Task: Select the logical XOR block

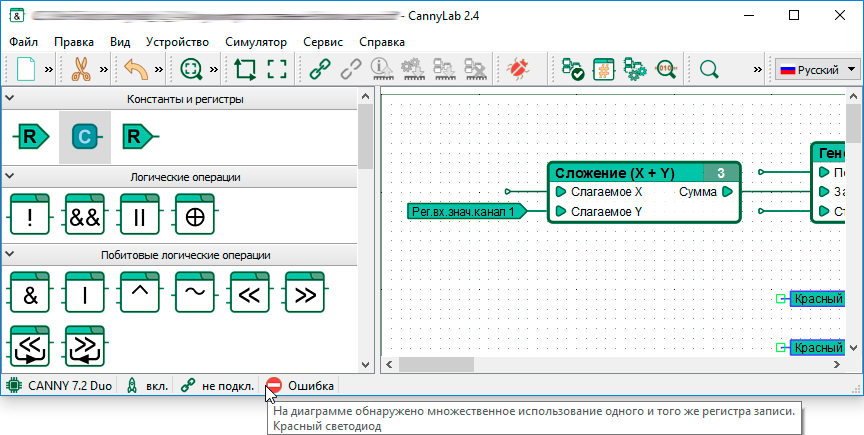Action: click(195, 215)
